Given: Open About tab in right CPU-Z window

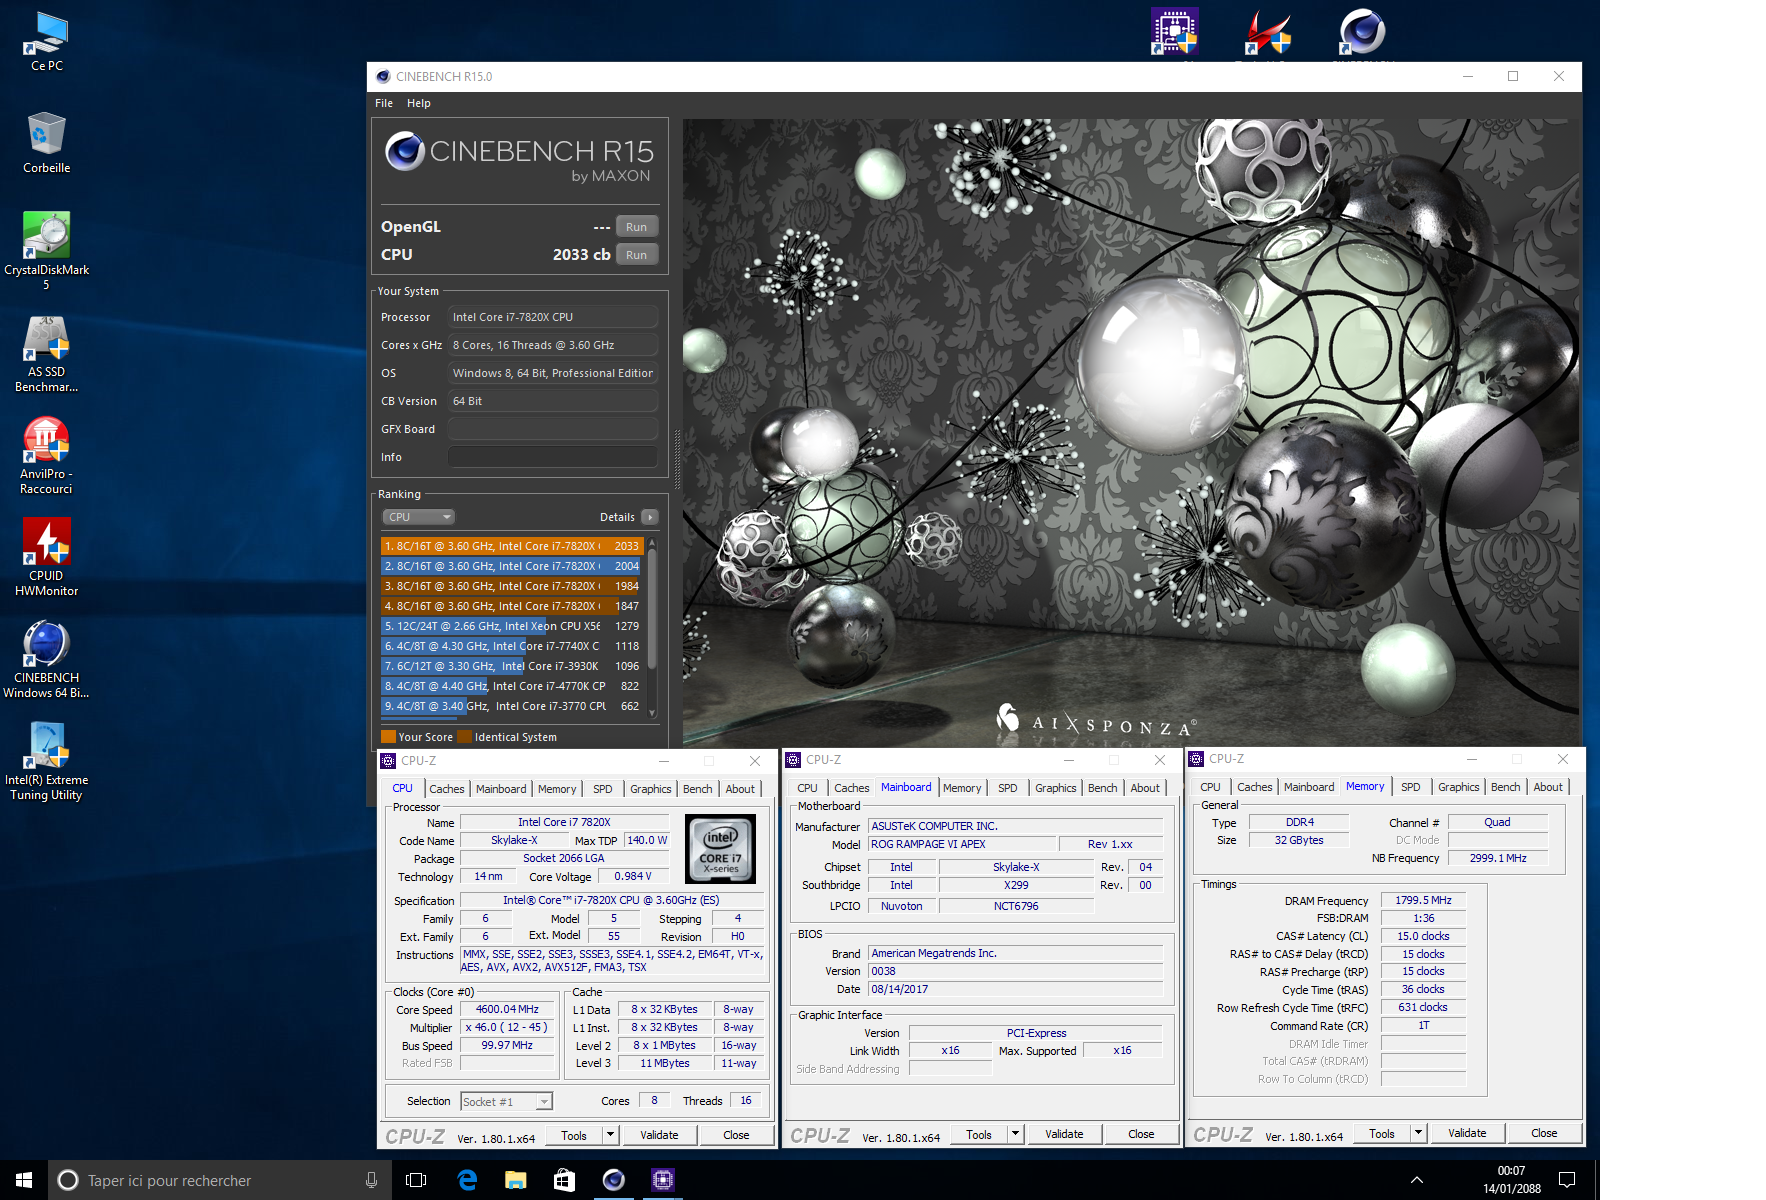Looking at the screenshot, I should click(x=1548, y=787).
